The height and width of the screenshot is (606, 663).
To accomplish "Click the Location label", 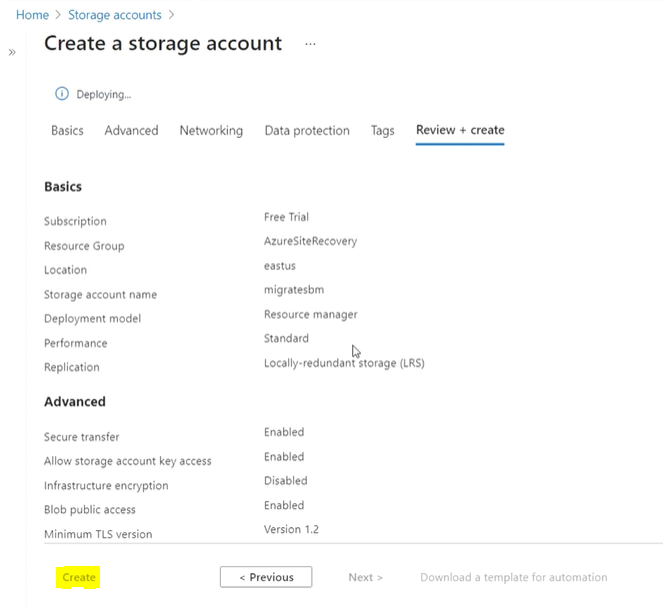I will (66, 270).
